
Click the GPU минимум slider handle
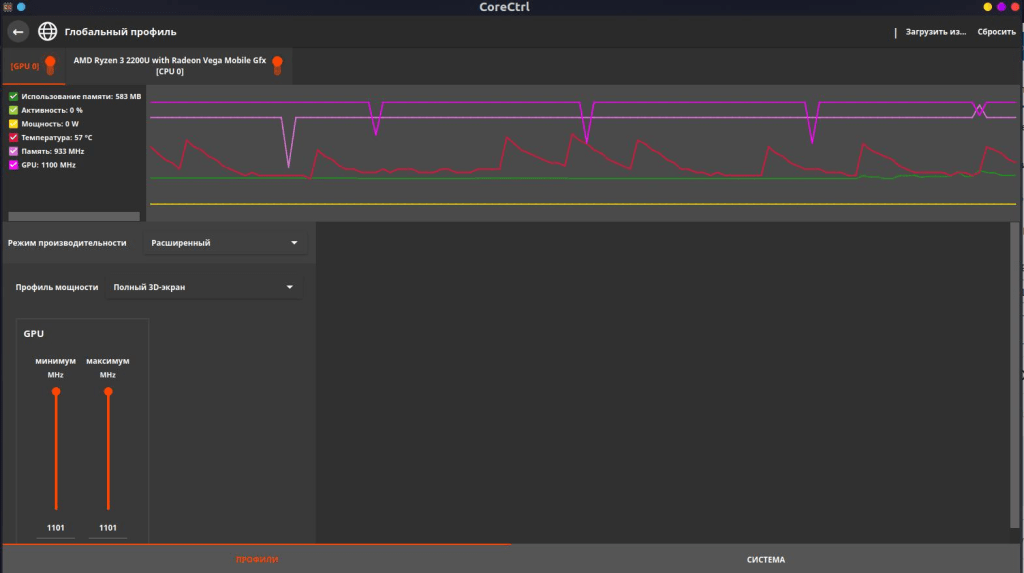coord(56,392)
